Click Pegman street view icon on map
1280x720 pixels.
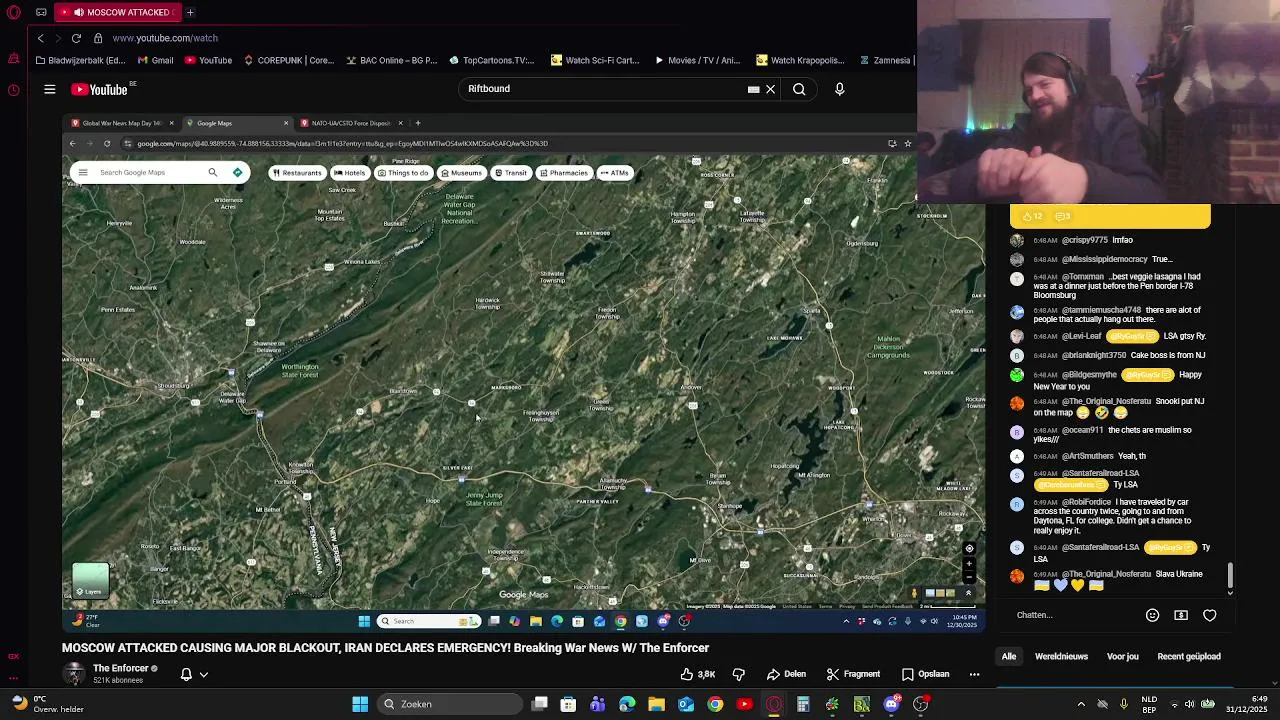(x=914, y=593)
